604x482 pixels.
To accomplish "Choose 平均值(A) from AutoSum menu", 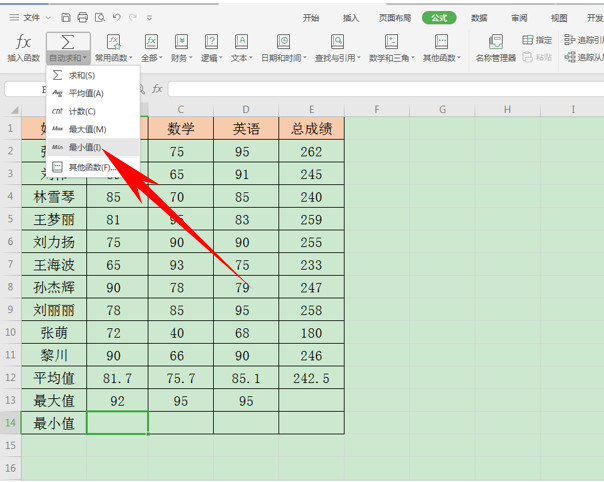I will tap(93, 93).
